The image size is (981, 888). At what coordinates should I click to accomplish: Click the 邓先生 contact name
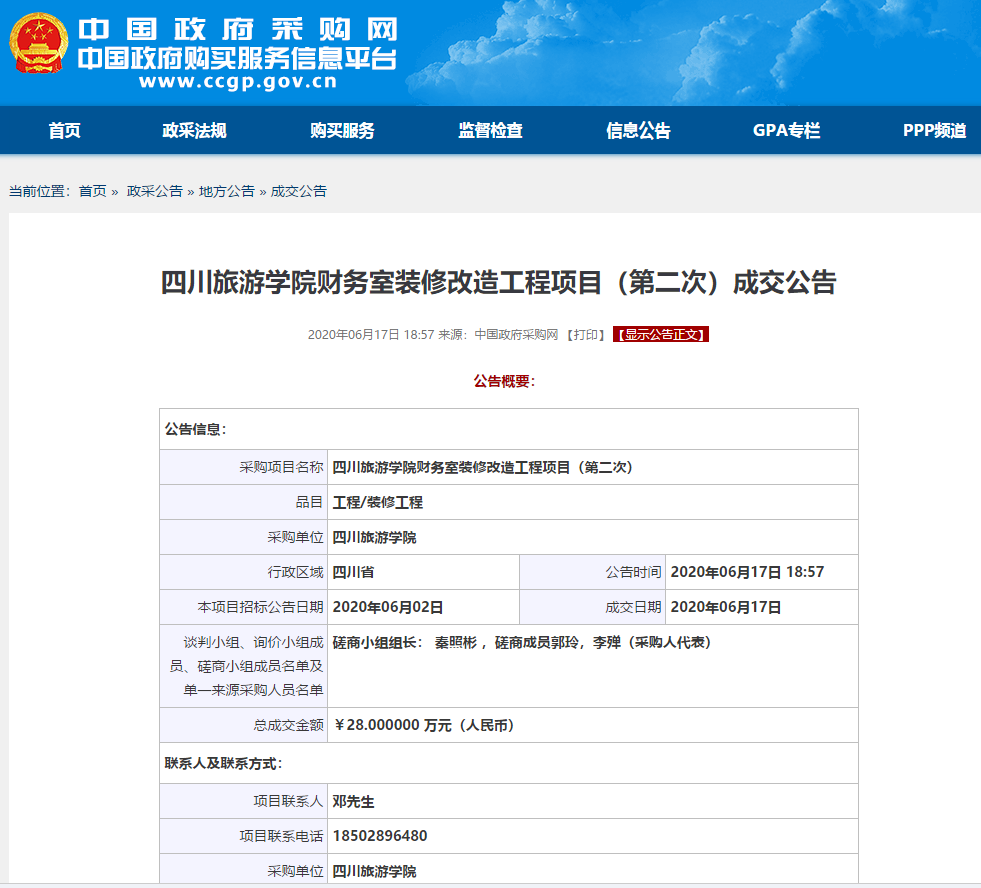coord(353,802)
